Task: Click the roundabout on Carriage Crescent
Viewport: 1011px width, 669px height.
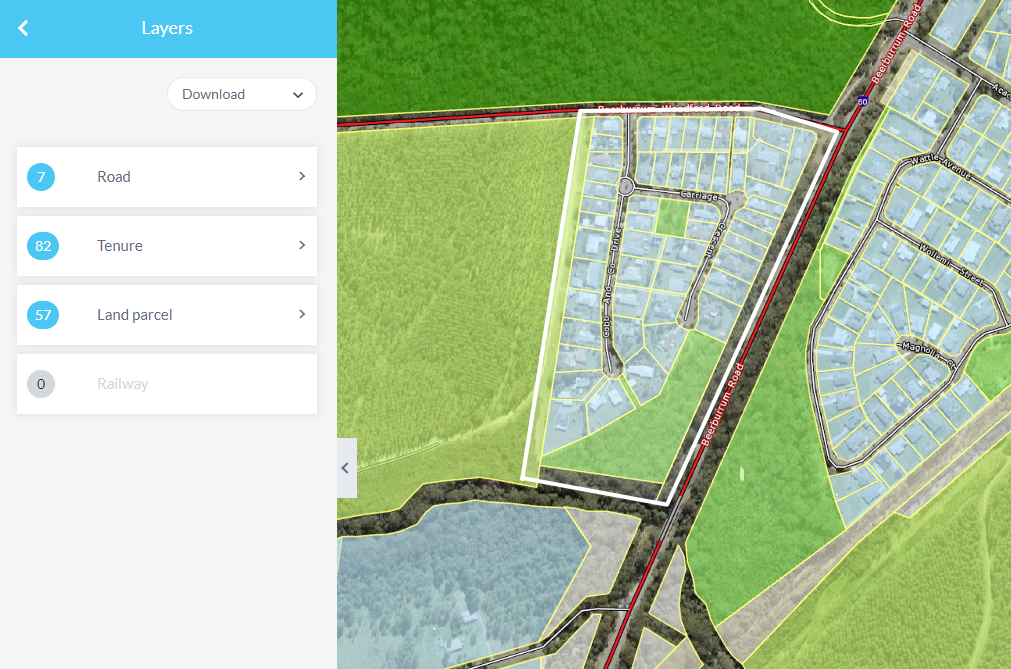Action: point(626,186)
